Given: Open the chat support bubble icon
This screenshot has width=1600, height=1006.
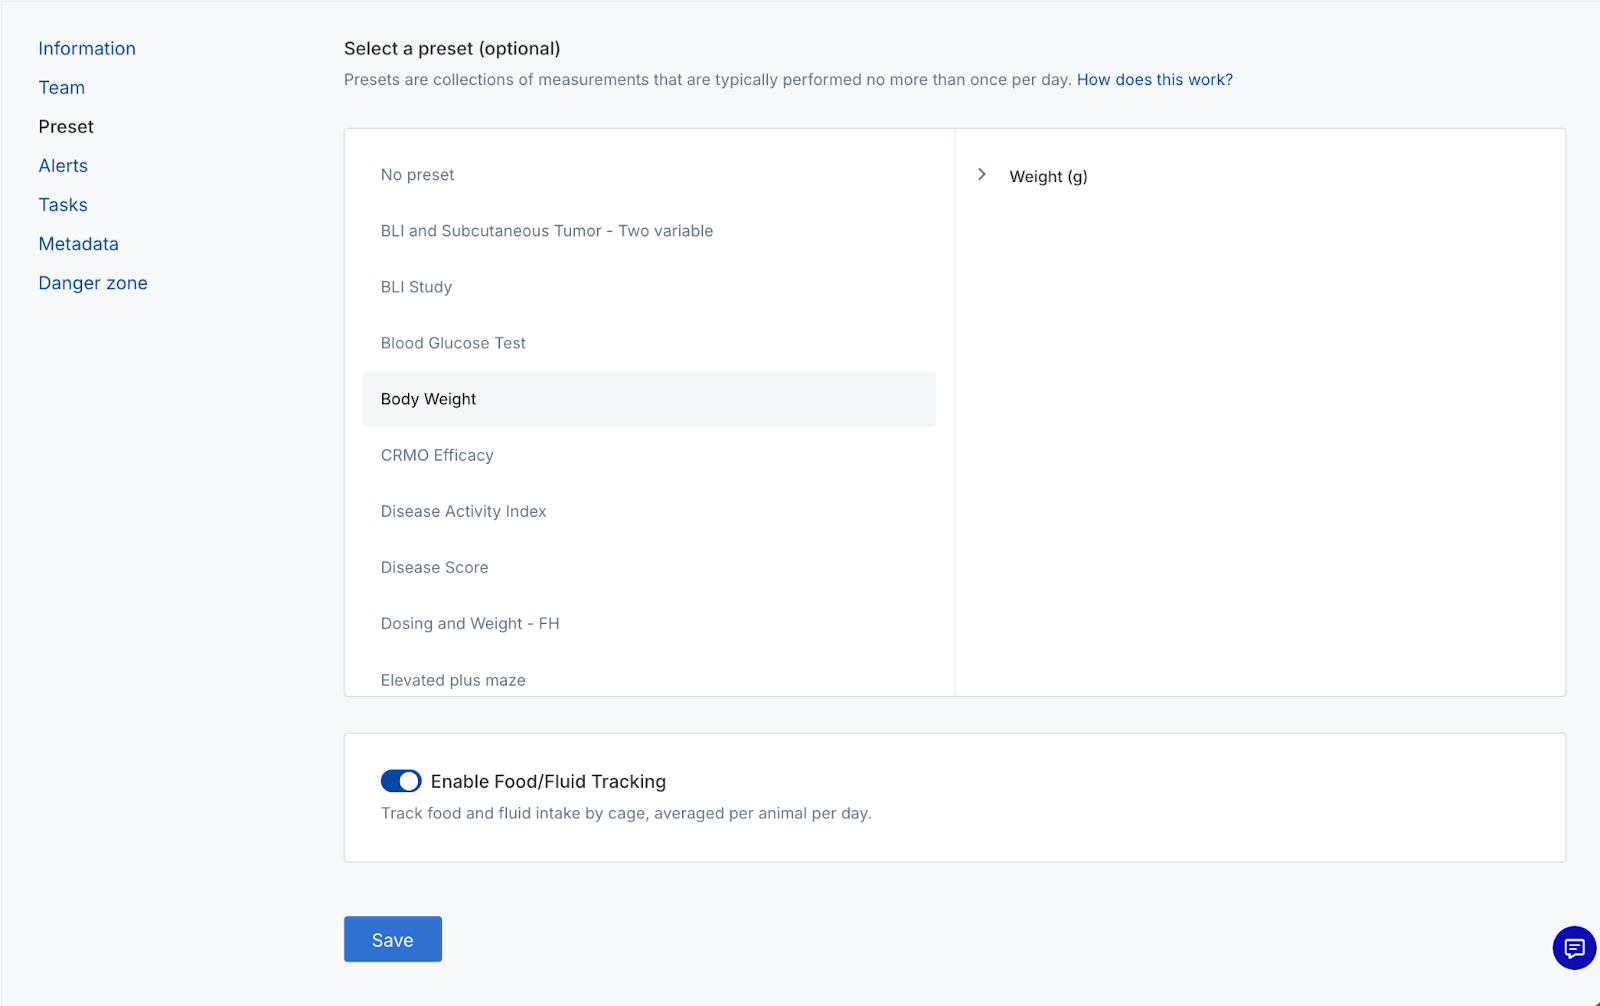Looking at the screenshot, I should (1574, 948).
